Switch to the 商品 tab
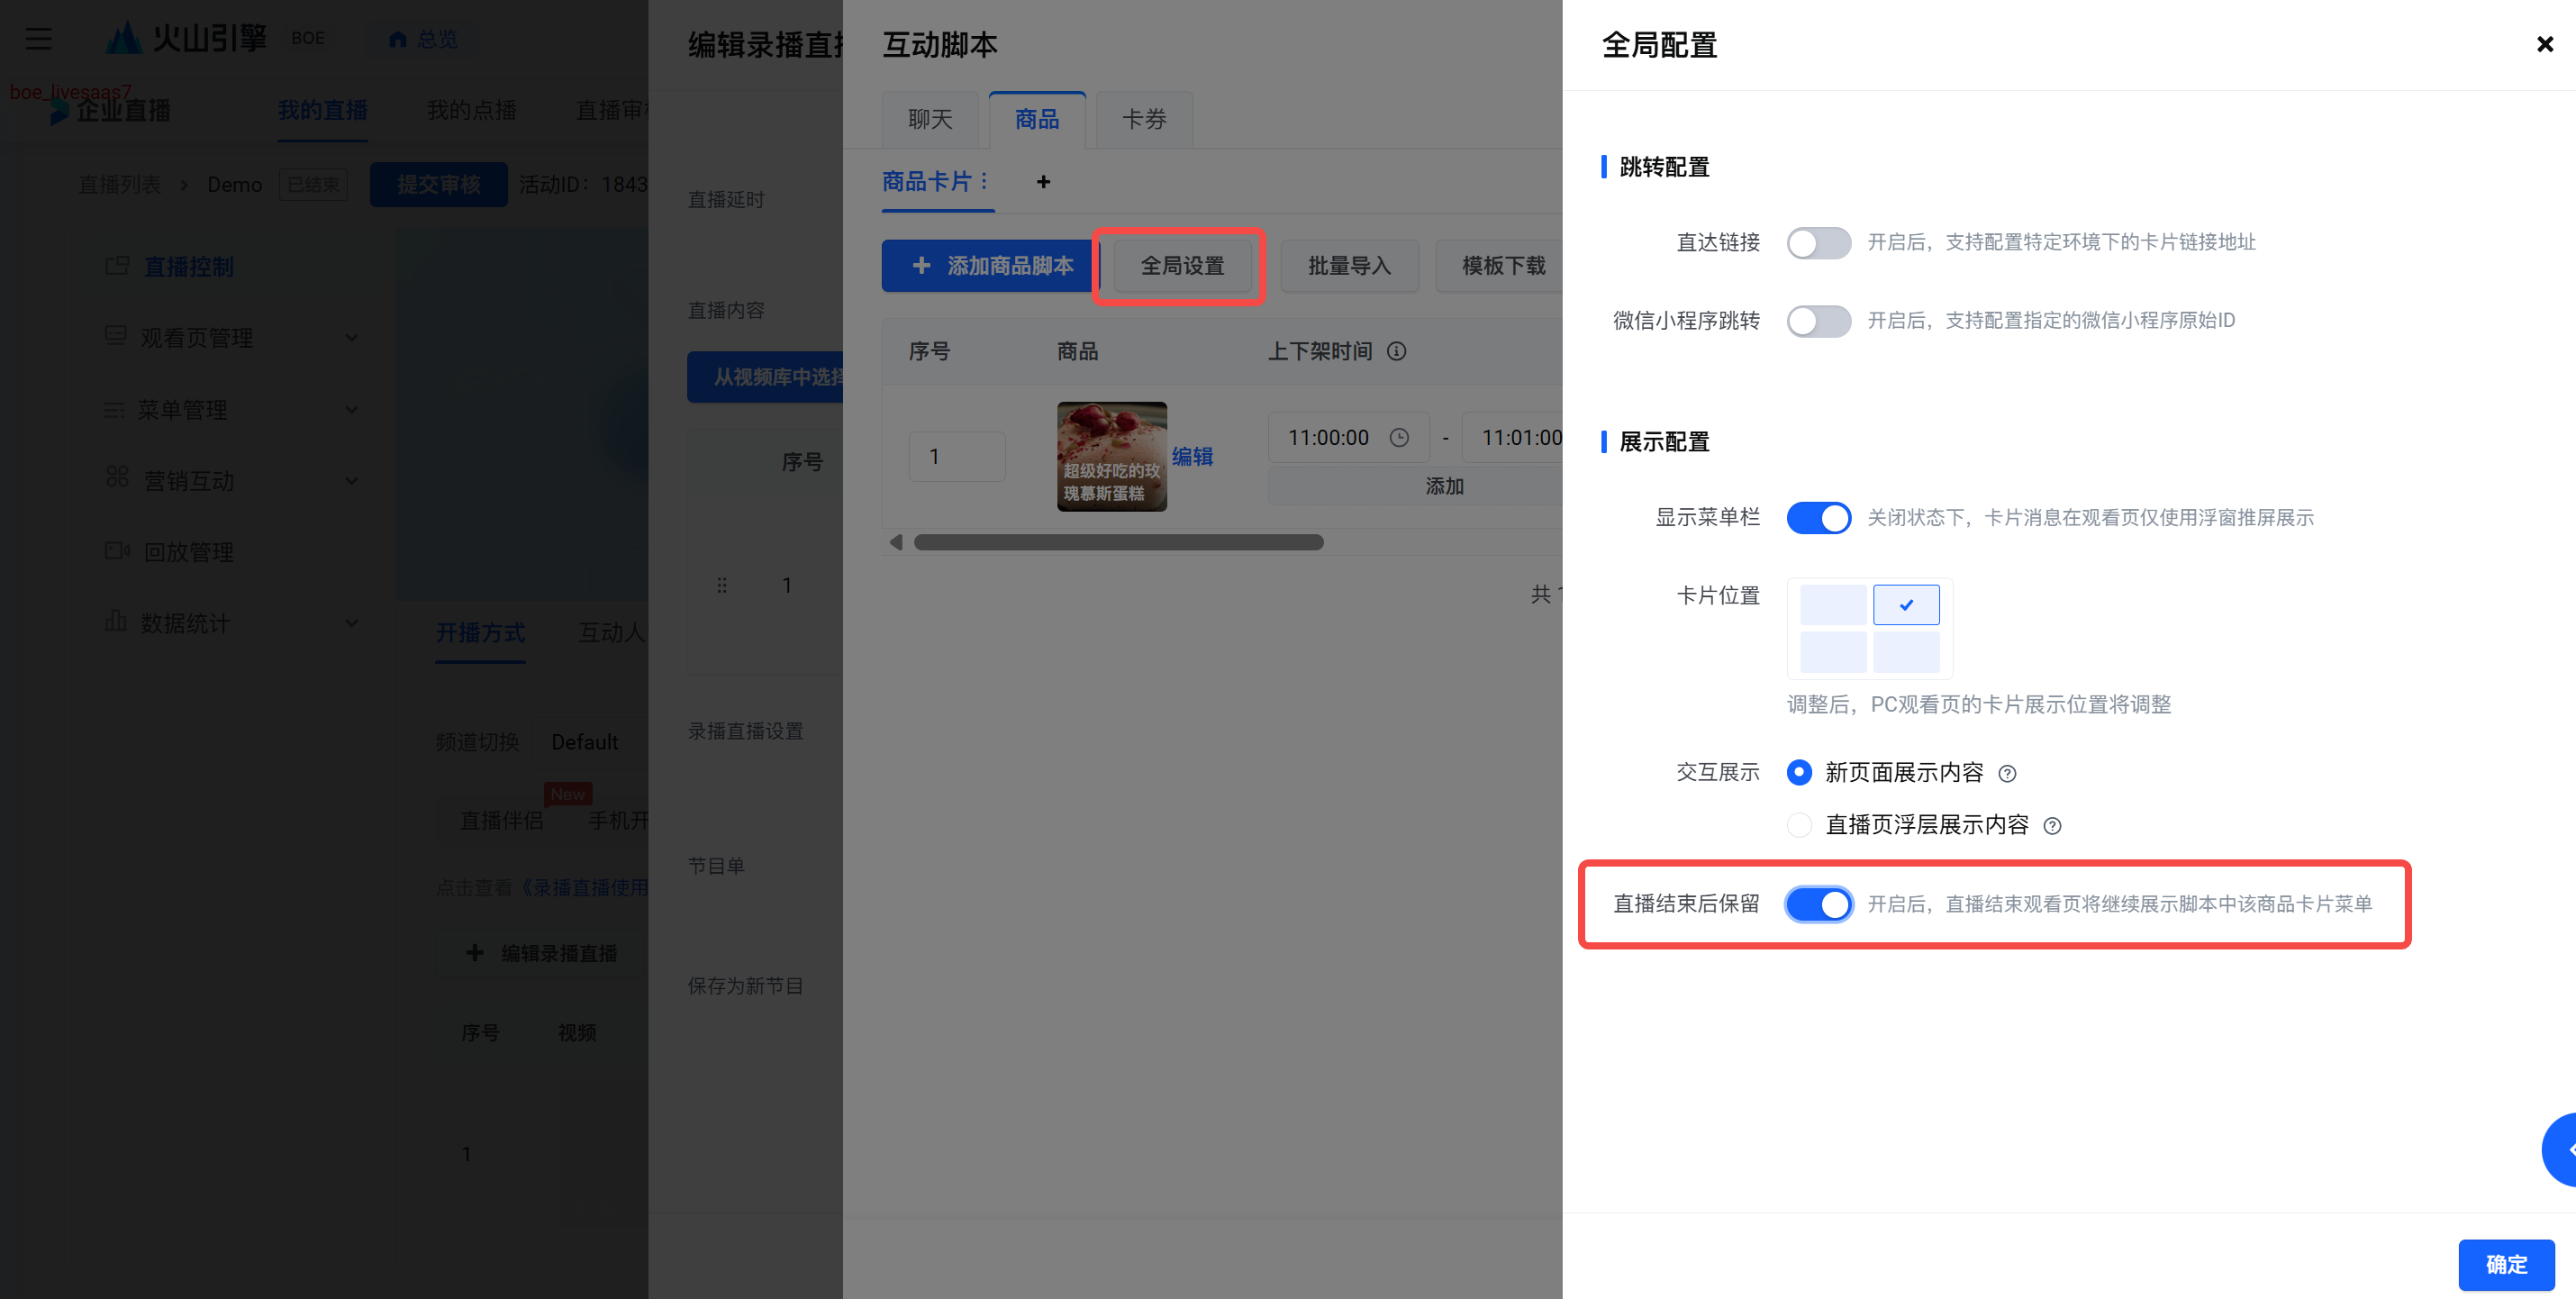This screenshot has width=2576, height=1299. [x=1037, y=120]
